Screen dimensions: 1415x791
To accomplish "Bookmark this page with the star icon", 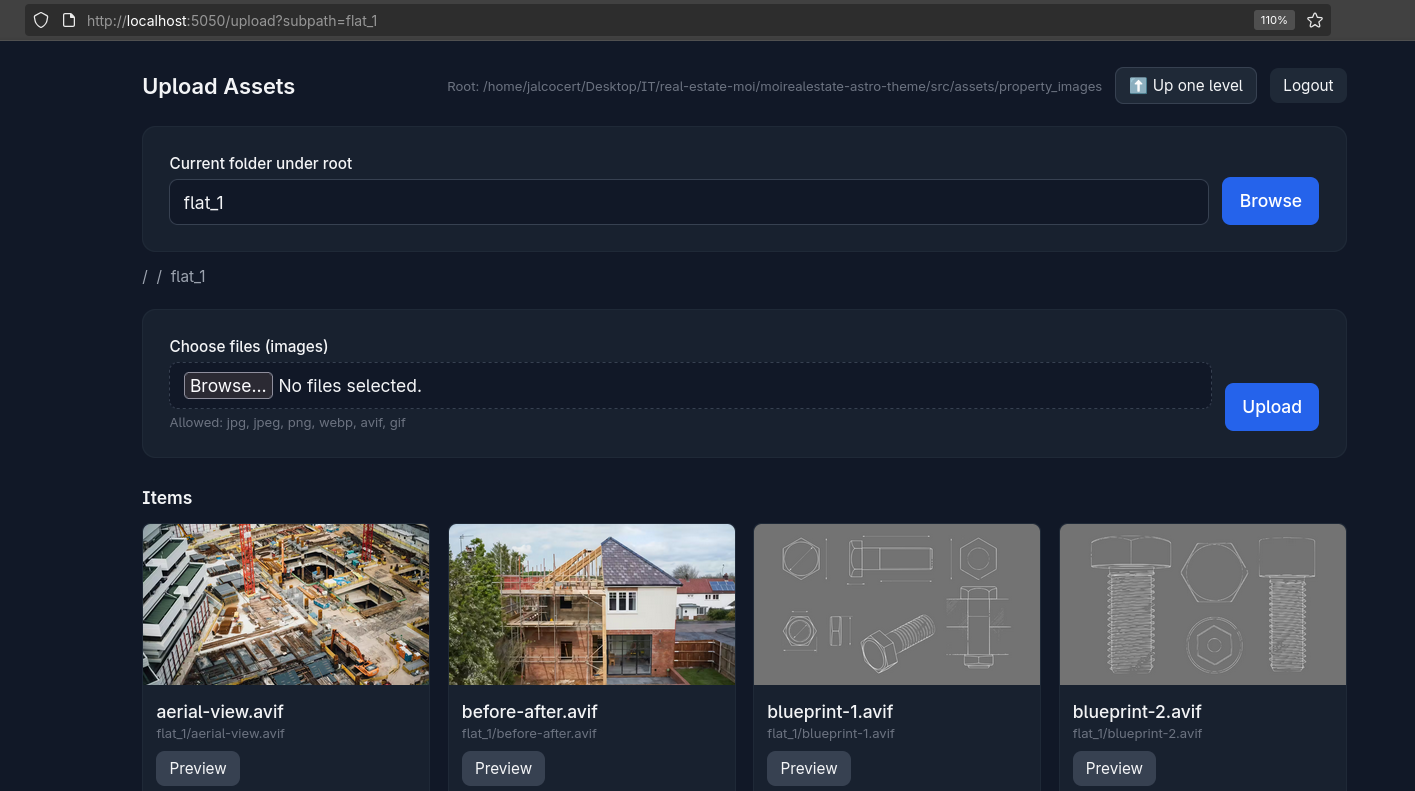I will pyautogui.click(x=1315, y=20).
